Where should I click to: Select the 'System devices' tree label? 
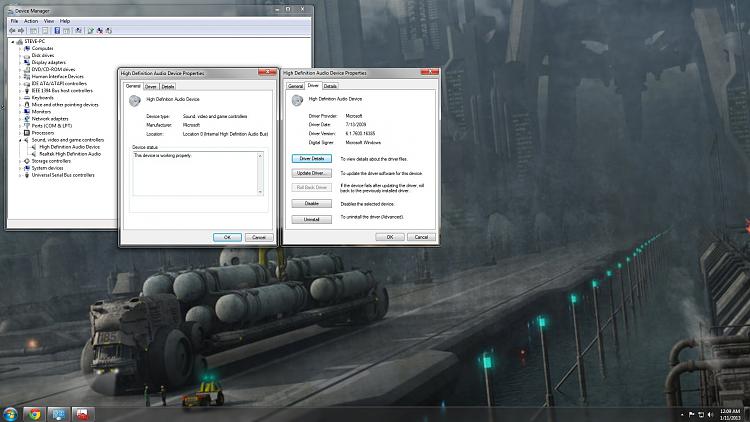47,168
